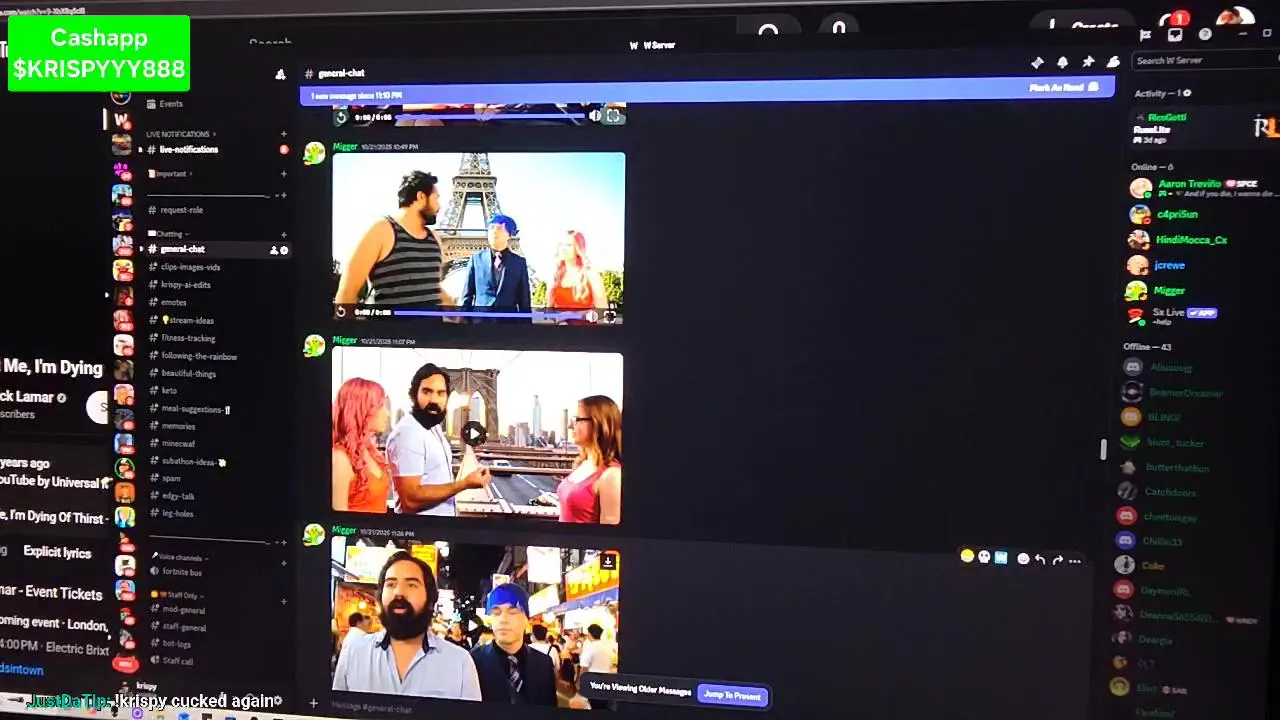Open the keto channel

tap(169, 391)
